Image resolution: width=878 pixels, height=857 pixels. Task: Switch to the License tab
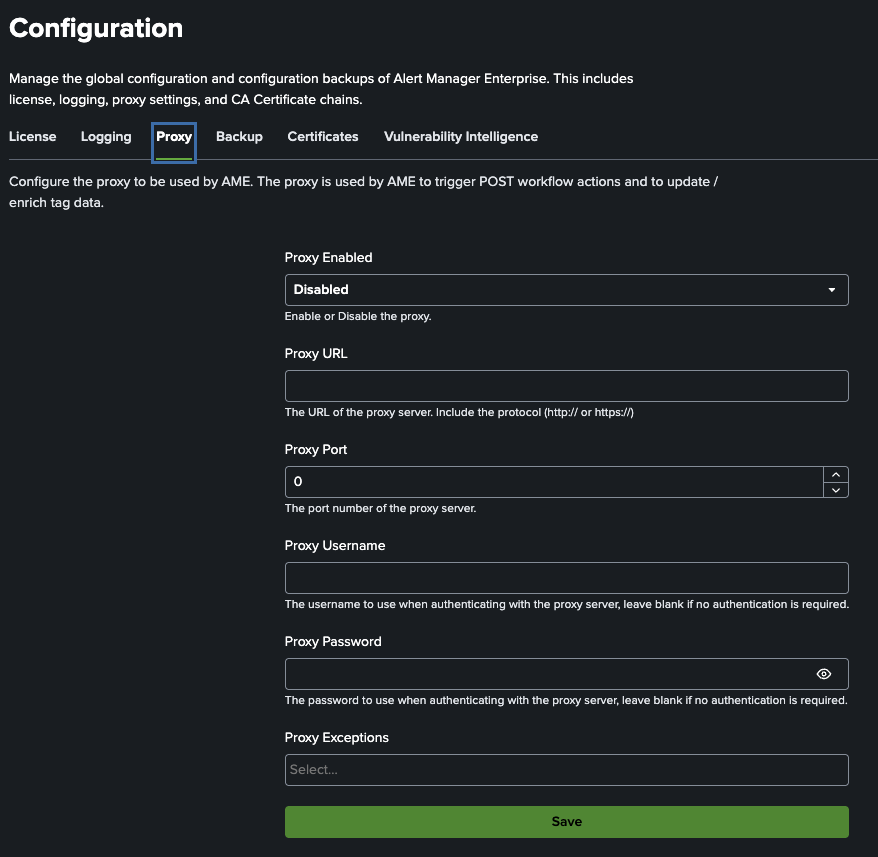click(32, 136)
